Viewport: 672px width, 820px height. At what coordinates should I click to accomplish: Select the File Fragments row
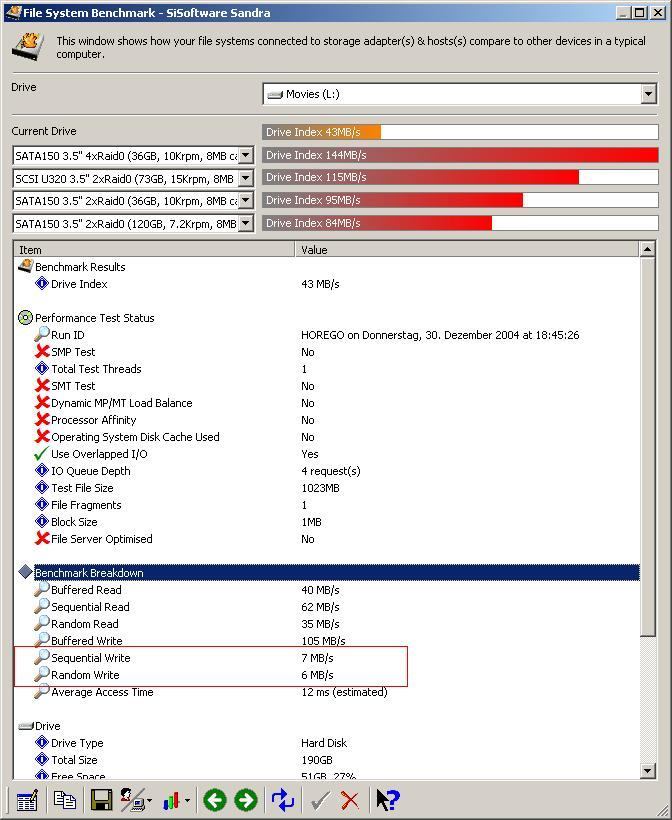[328, 505]
